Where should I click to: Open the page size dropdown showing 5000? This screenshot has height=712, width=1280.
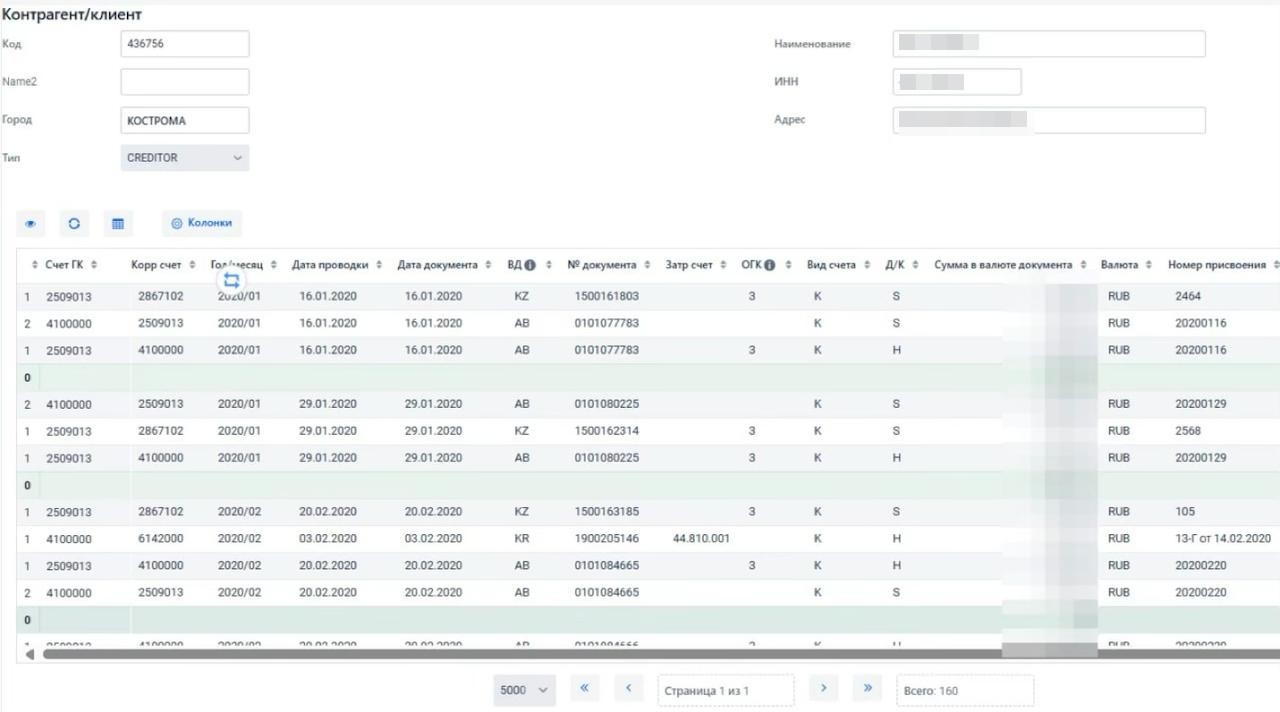tap(525, 690)
